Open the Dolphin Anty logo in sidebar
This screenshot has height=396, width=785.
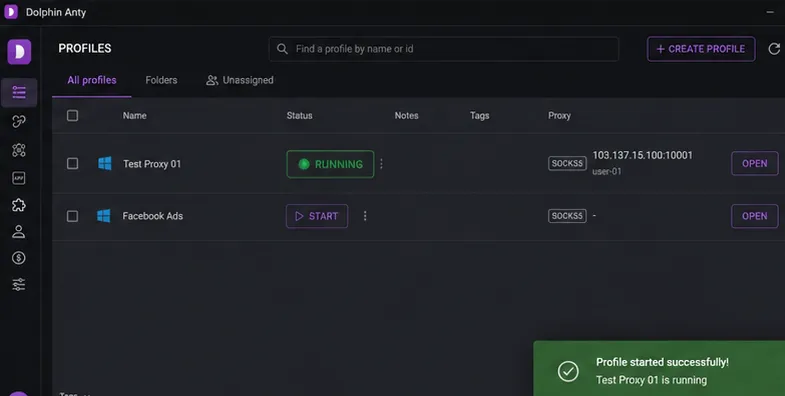click(19, 52)
